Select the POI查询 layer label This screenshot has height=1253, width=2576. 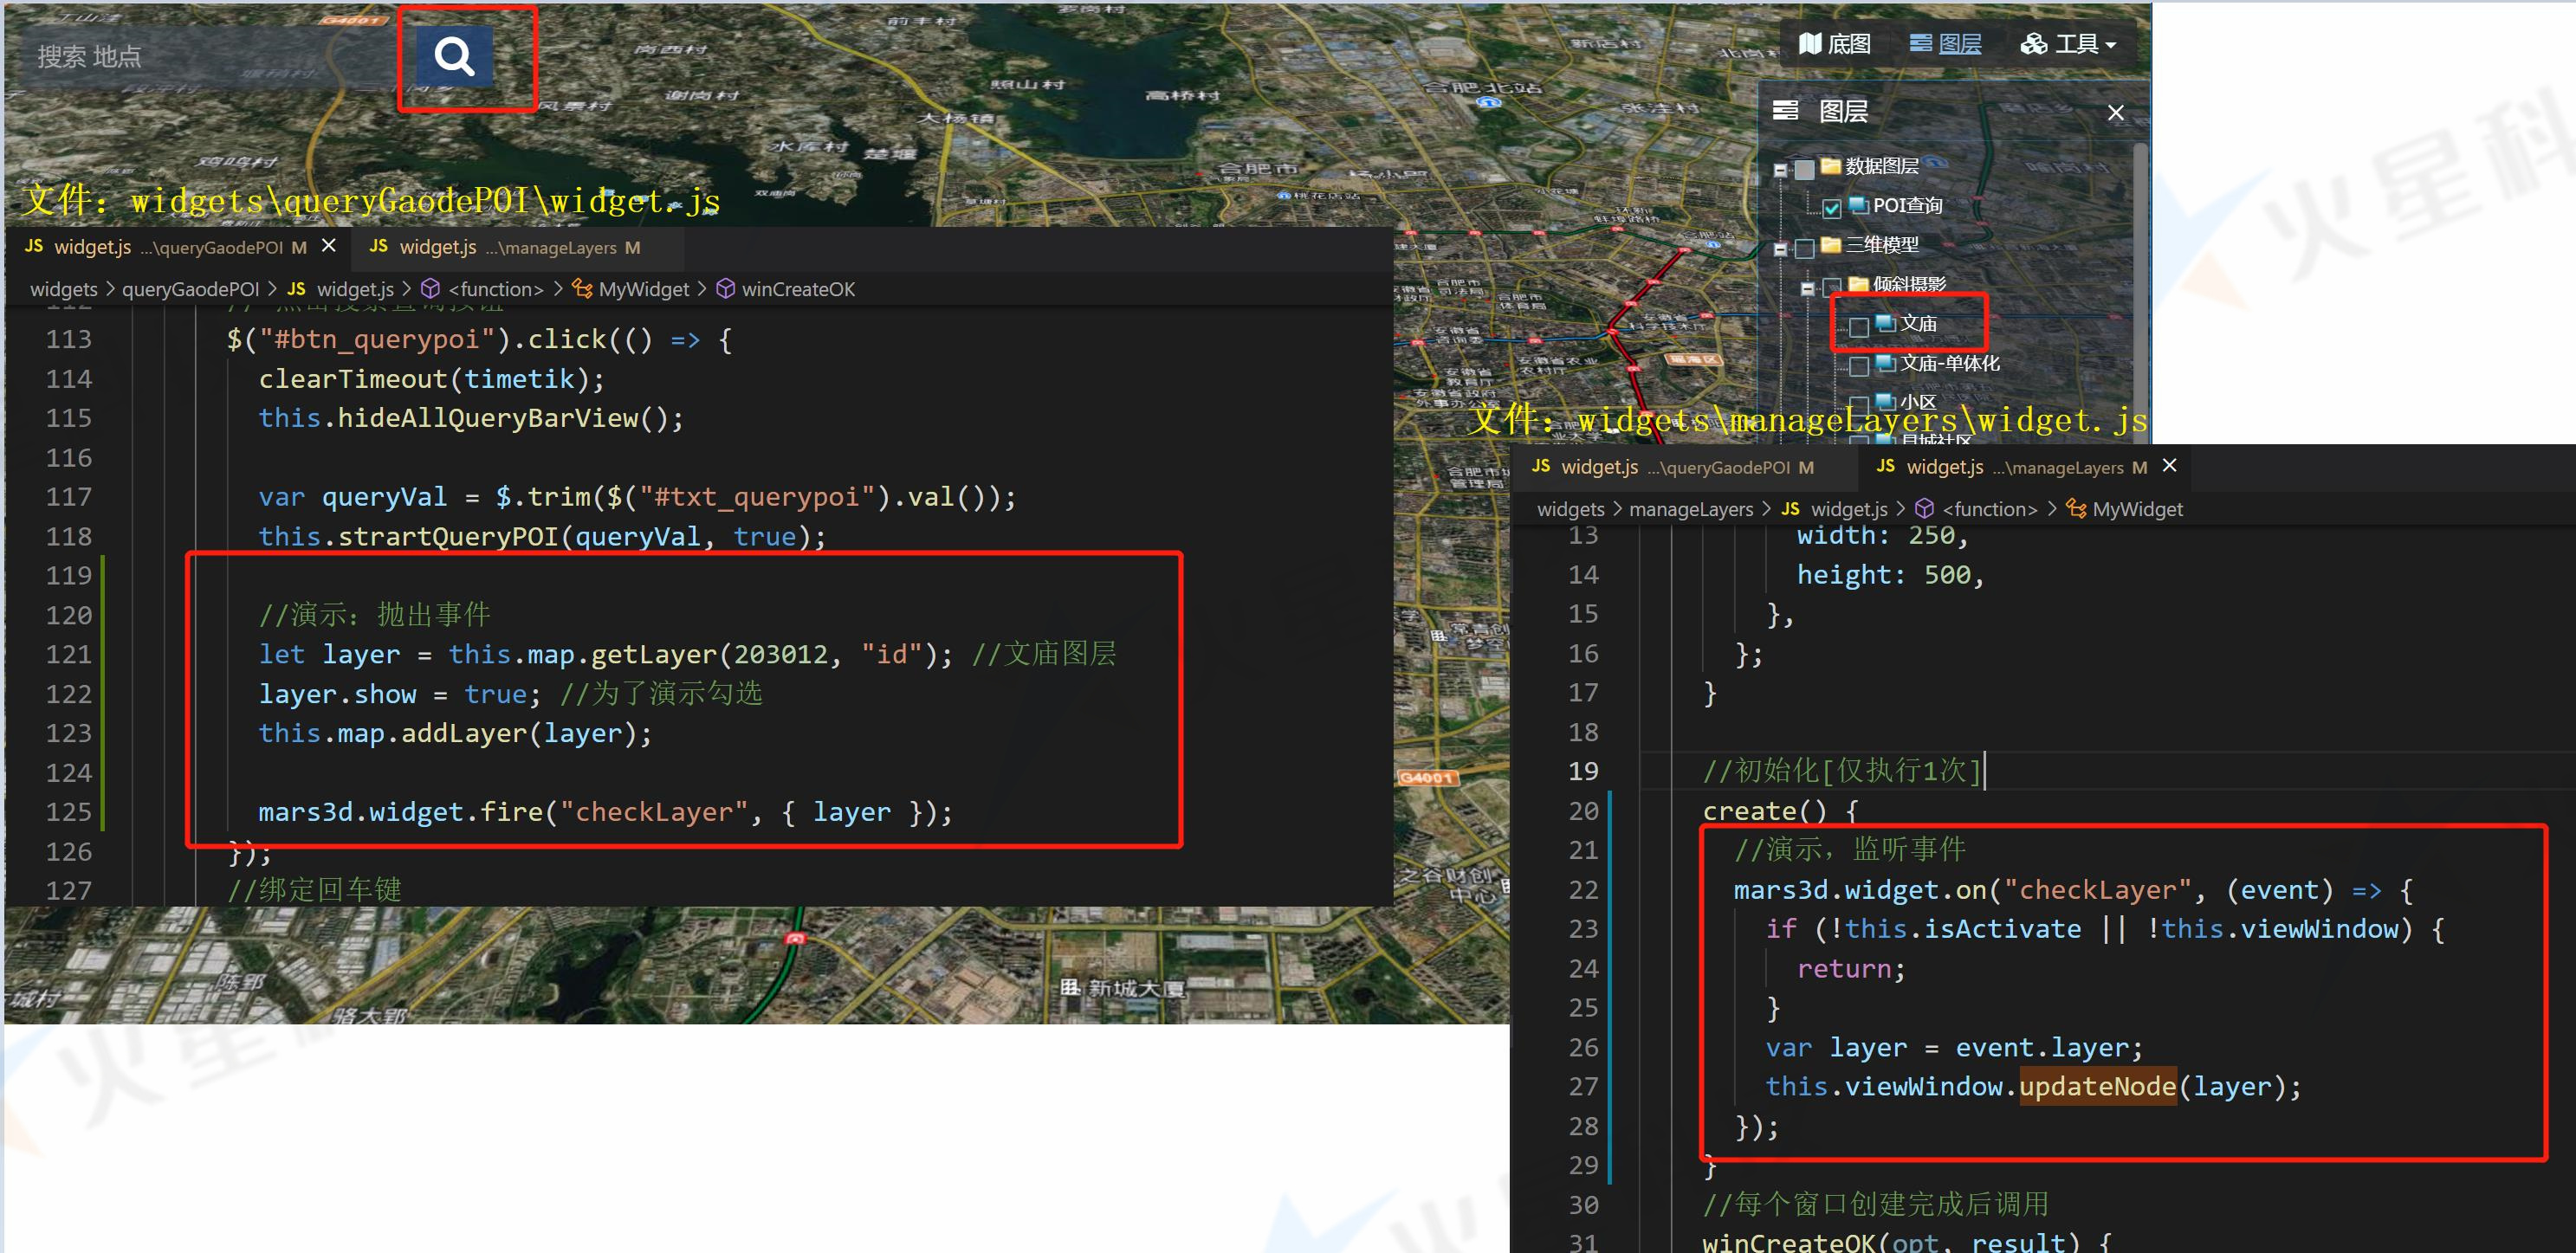pyautogui.click(x=1908, y=205)
